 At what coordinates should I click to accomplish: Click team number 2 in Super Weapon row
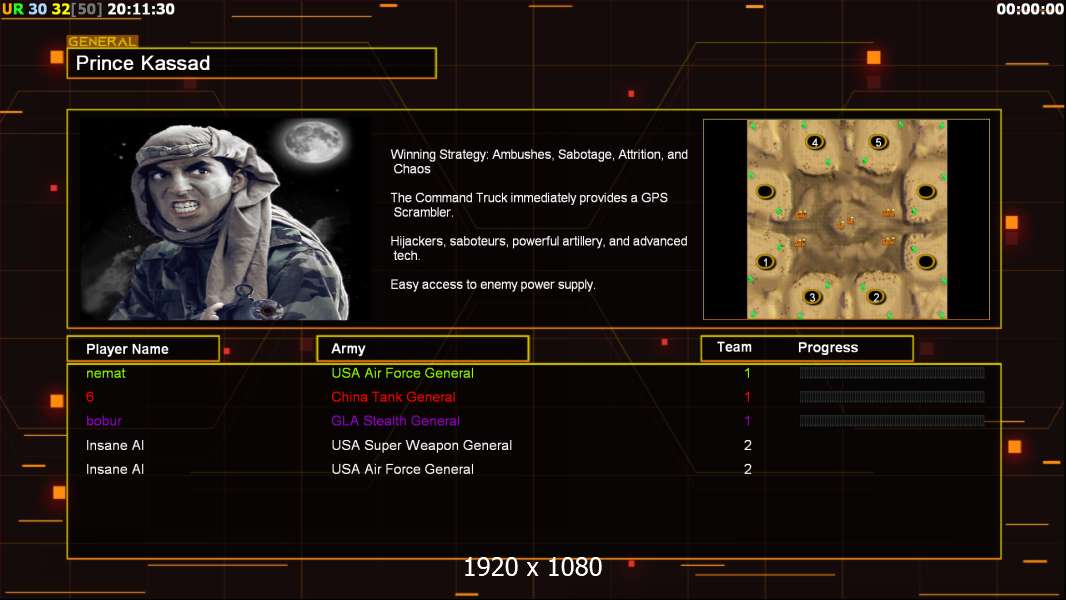click(747, 445)
